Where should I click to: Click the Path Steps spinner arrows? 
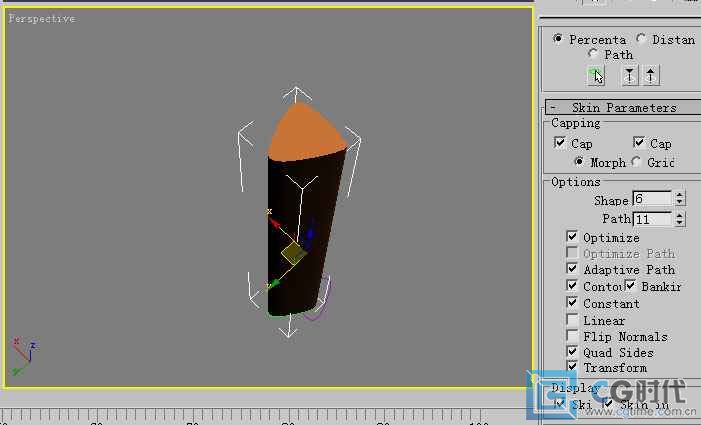[x=680, y=219]
